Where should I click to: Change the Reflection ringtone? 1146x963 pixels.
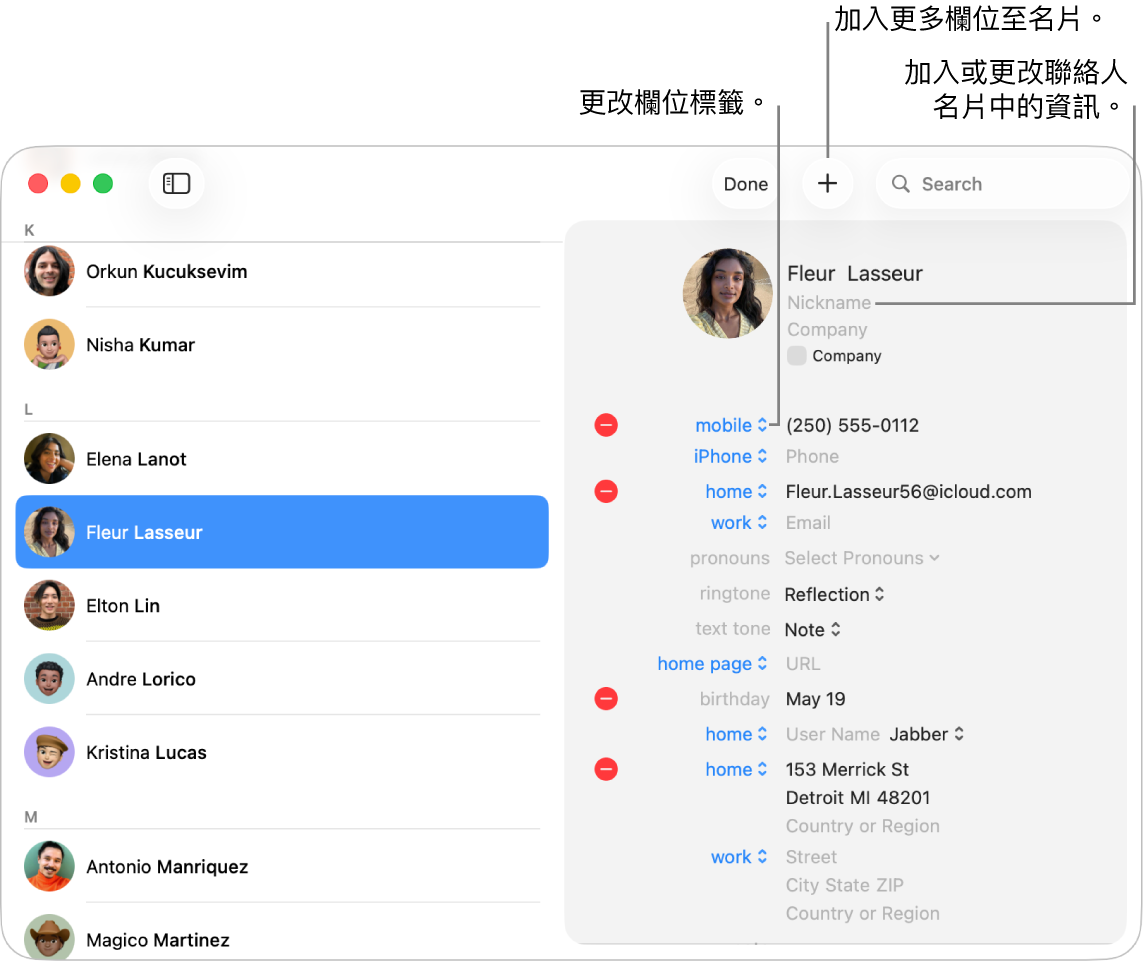click(834, 595)
